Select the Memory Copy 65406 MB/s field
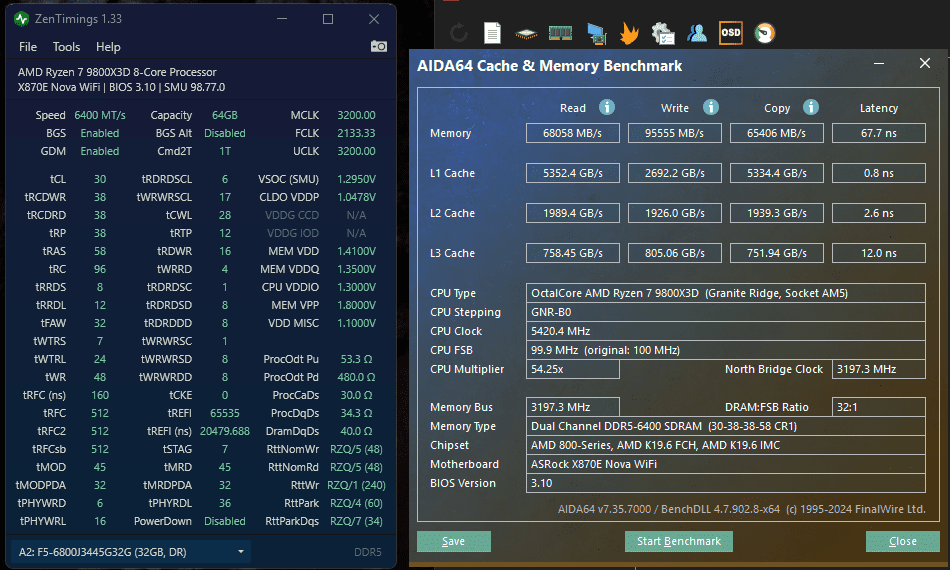950x570 pixels. pyautogui.click(x=777, y=133)
